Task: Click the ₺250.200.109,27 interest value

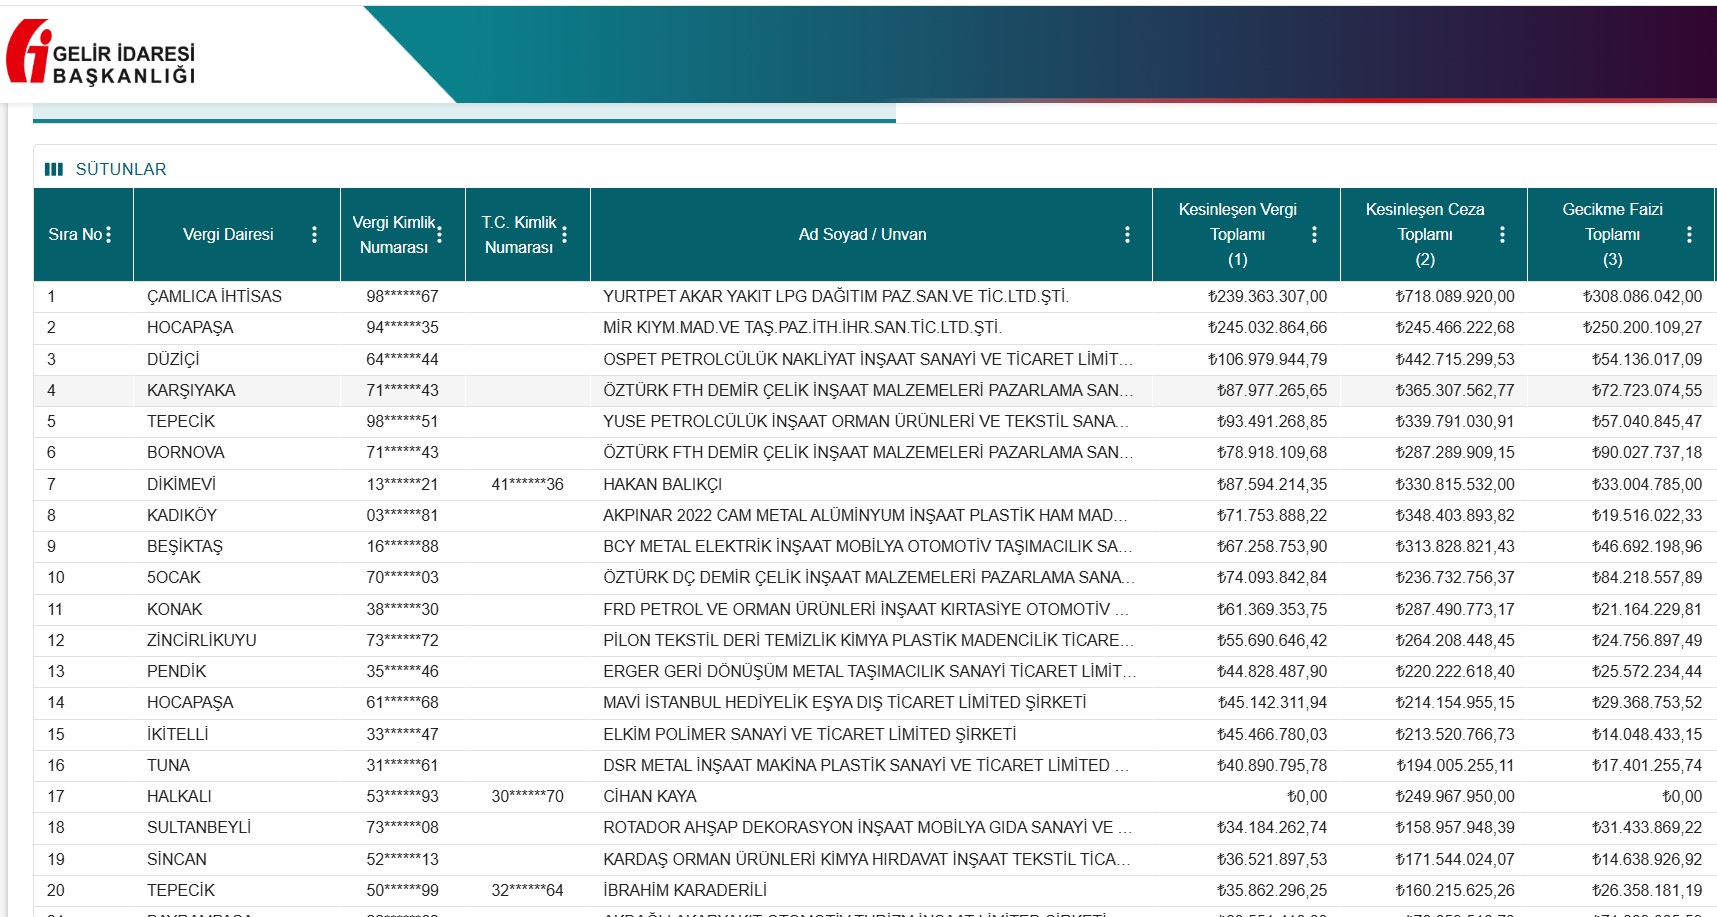Action: click(1642, 327)
